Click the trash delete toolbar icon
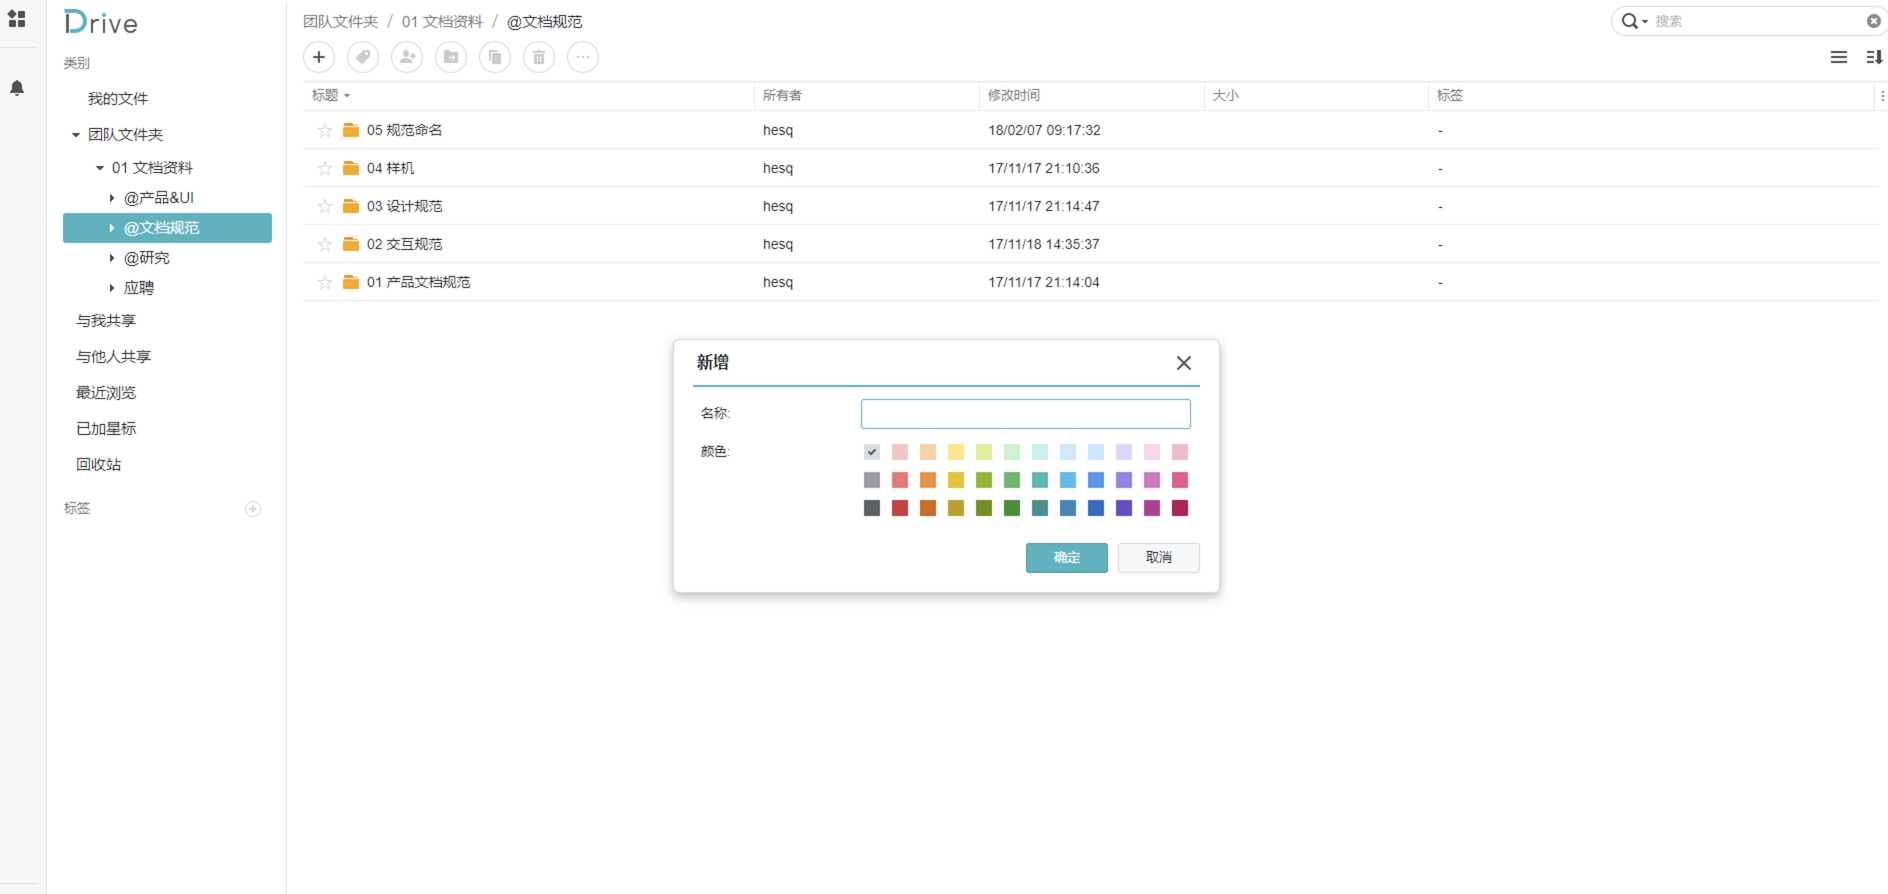Viewport: 1888px width, 894px height. click(x=539, y=57)
